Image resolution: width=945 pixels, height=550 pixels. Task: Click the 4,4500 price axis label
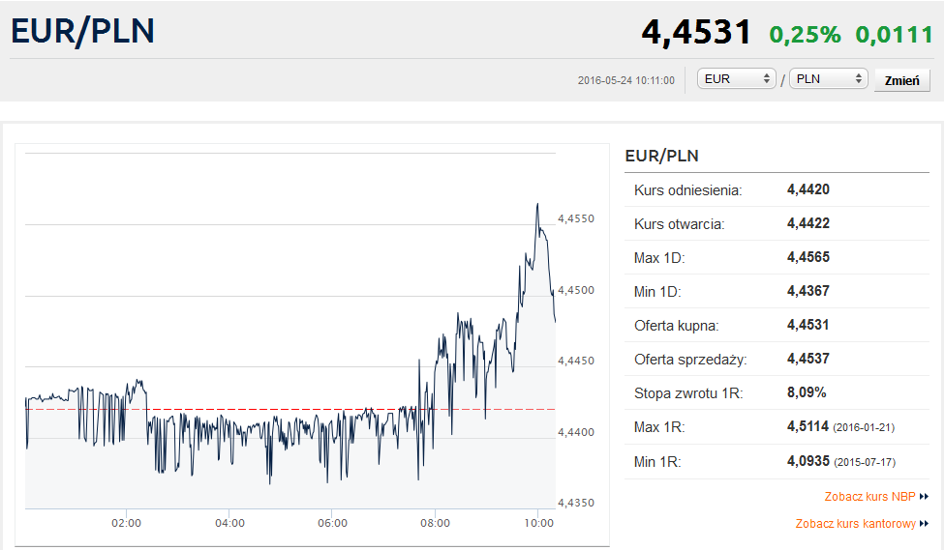point(576,290)
